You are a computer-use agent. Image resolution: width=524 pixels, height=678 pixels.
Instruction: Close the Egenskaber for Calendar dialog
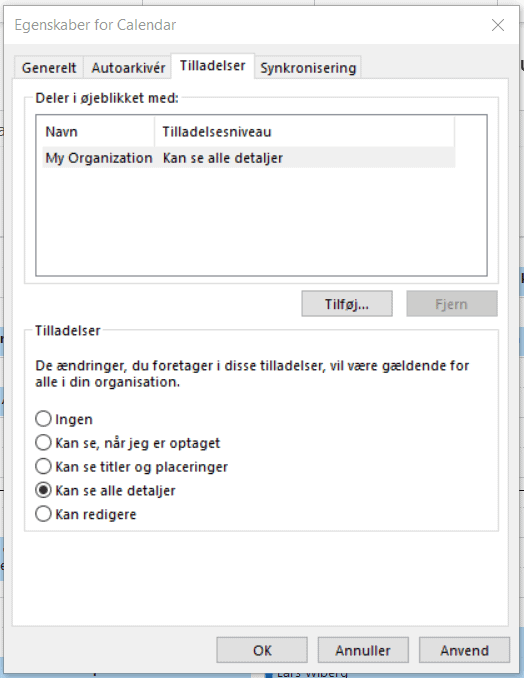tap(498, 25)
